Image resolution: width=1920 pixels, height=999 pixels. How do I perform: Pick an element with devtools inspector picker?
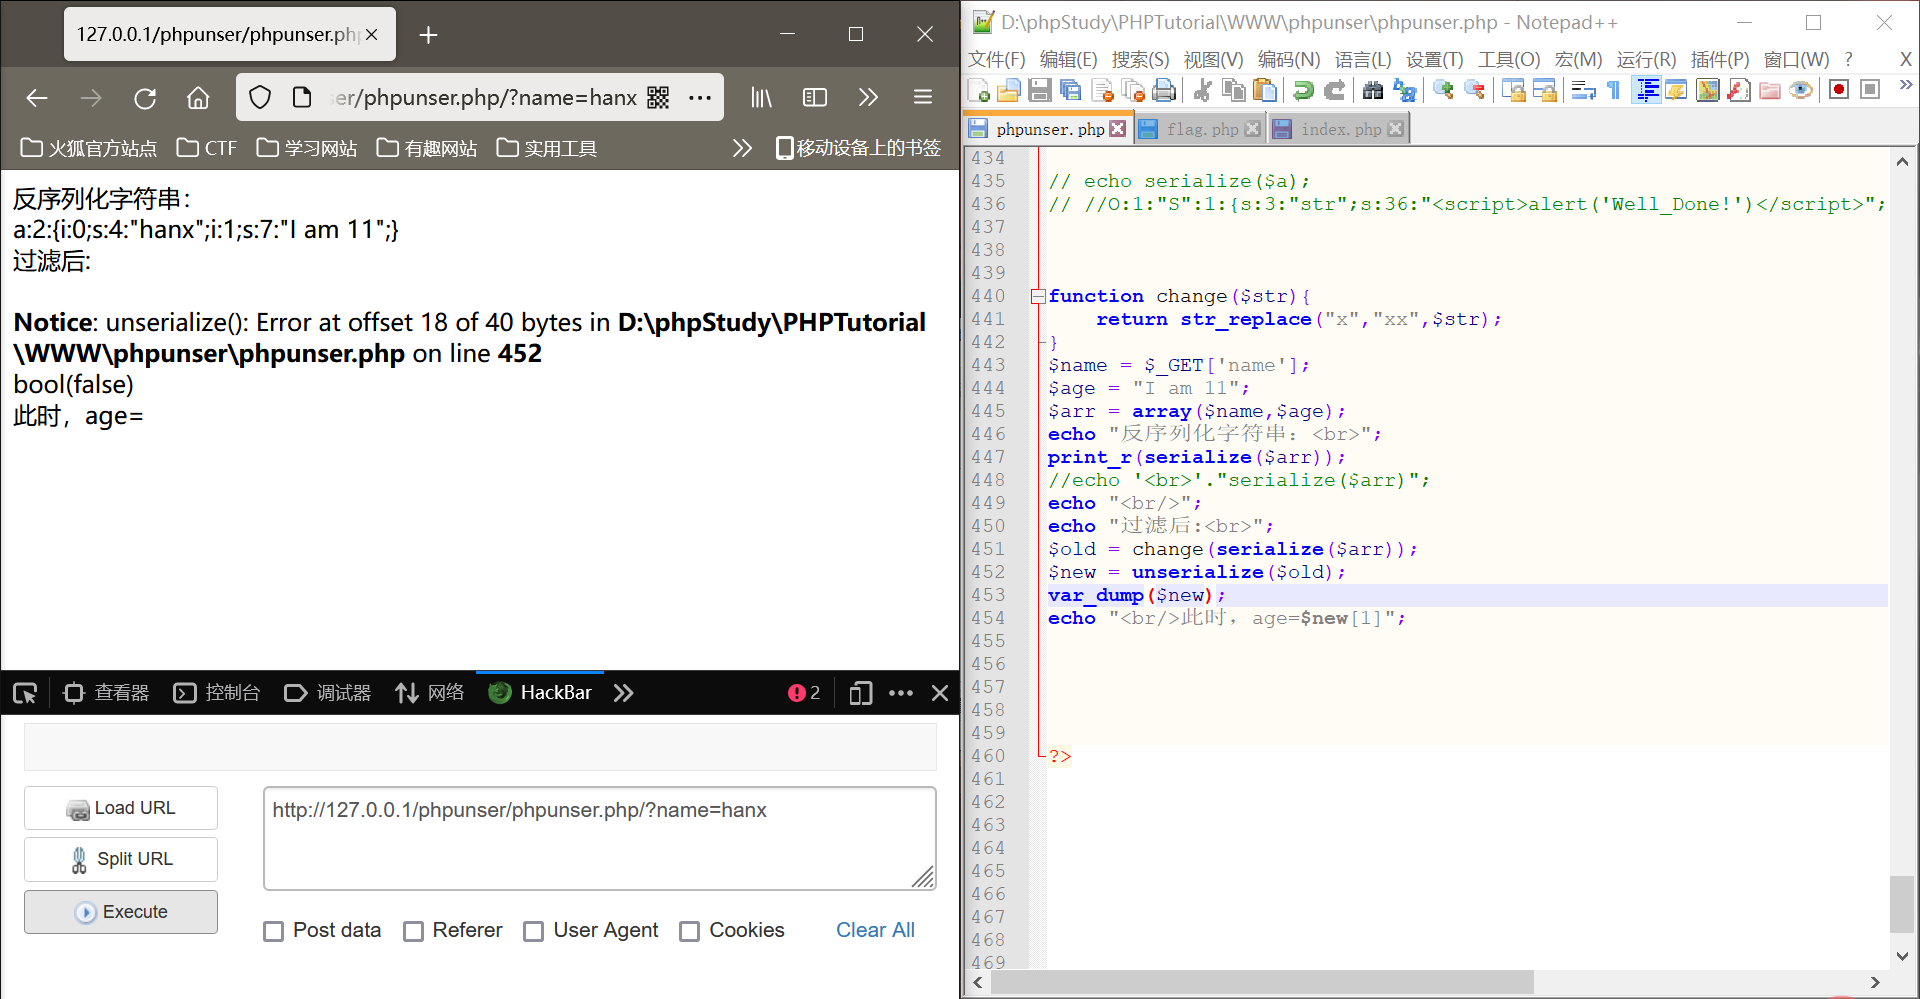25,693
